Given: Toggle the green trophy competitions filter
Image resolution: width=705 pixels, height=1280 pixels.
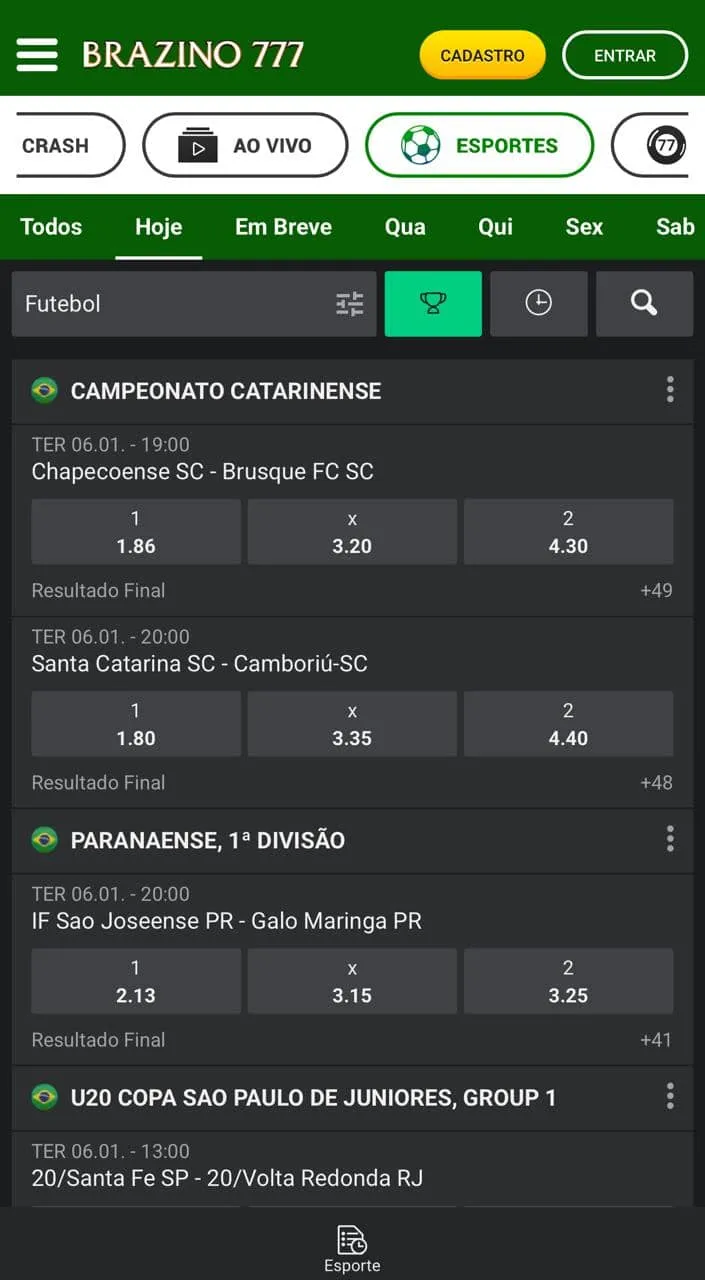Looking at the screenshot, I should coord(433,303).
